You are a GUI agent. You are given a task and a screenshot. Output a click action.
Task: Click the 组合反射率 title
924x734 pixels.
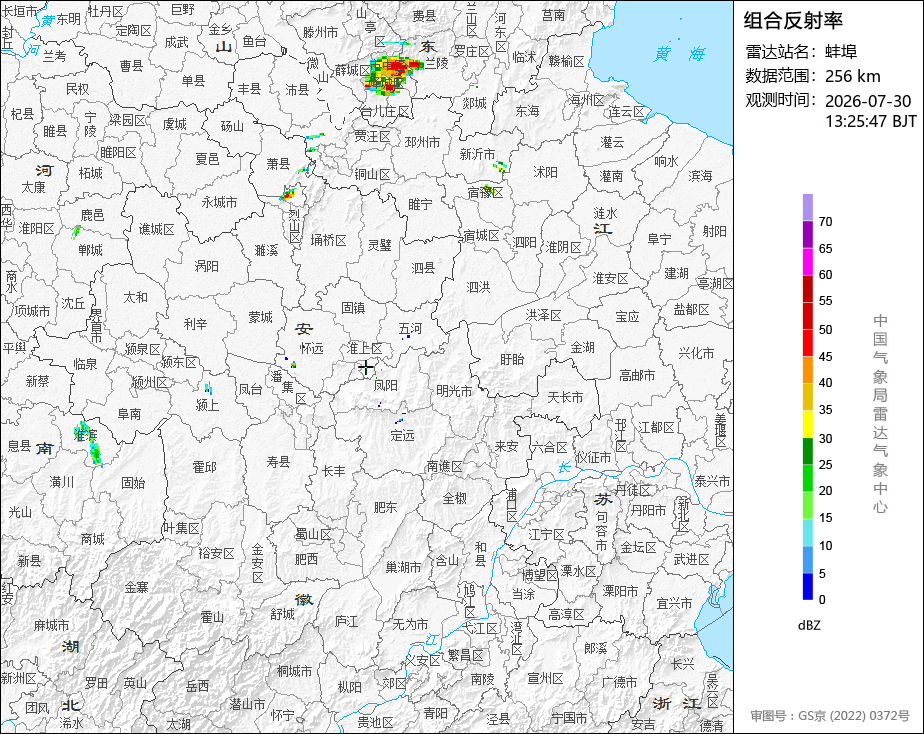coord(793,21)
